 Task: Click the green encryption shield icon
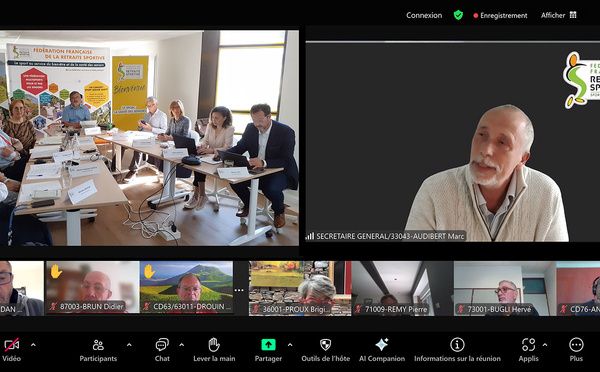pyautogui.click(x=458, y=15)
